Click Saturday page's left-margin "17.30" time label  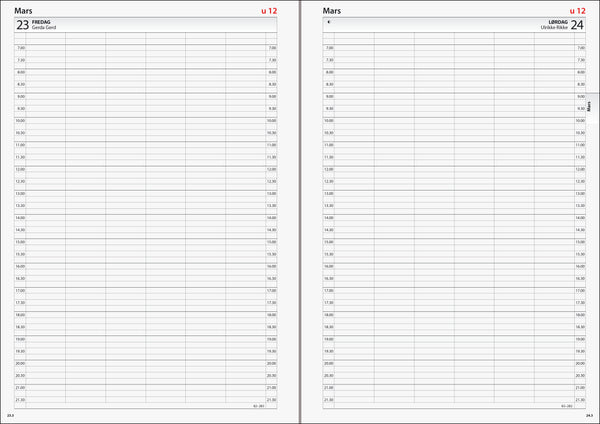click(x=329, y=303)
